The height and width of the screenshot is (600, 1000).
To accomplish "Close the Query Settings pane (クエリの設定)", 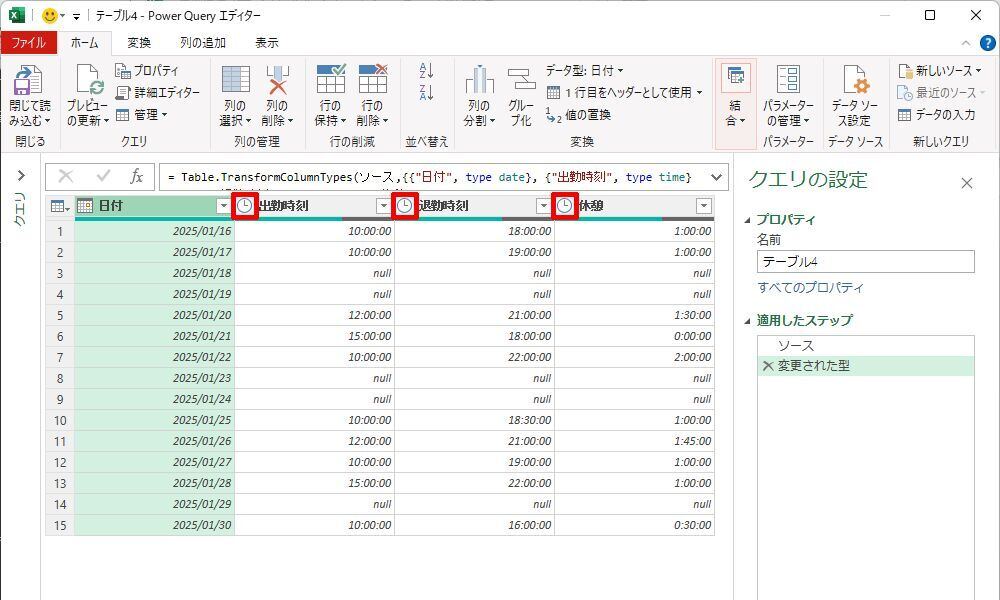I will click(x=967, y=184).
